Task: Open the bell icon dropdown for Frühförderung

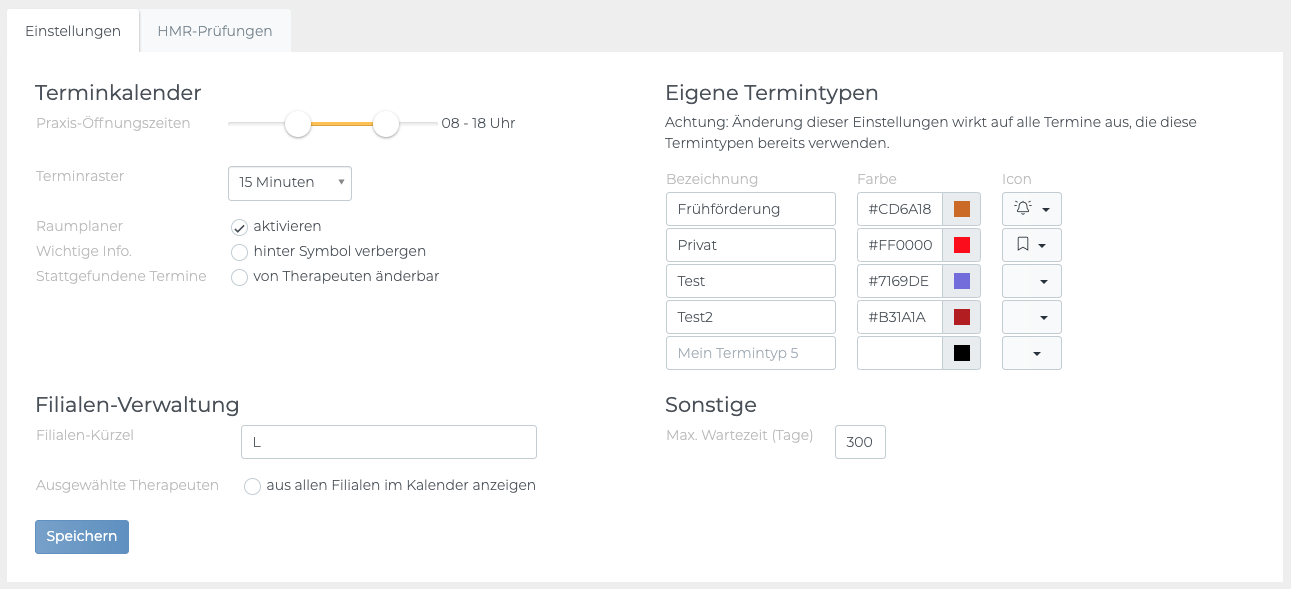Action: (1031, 209)
